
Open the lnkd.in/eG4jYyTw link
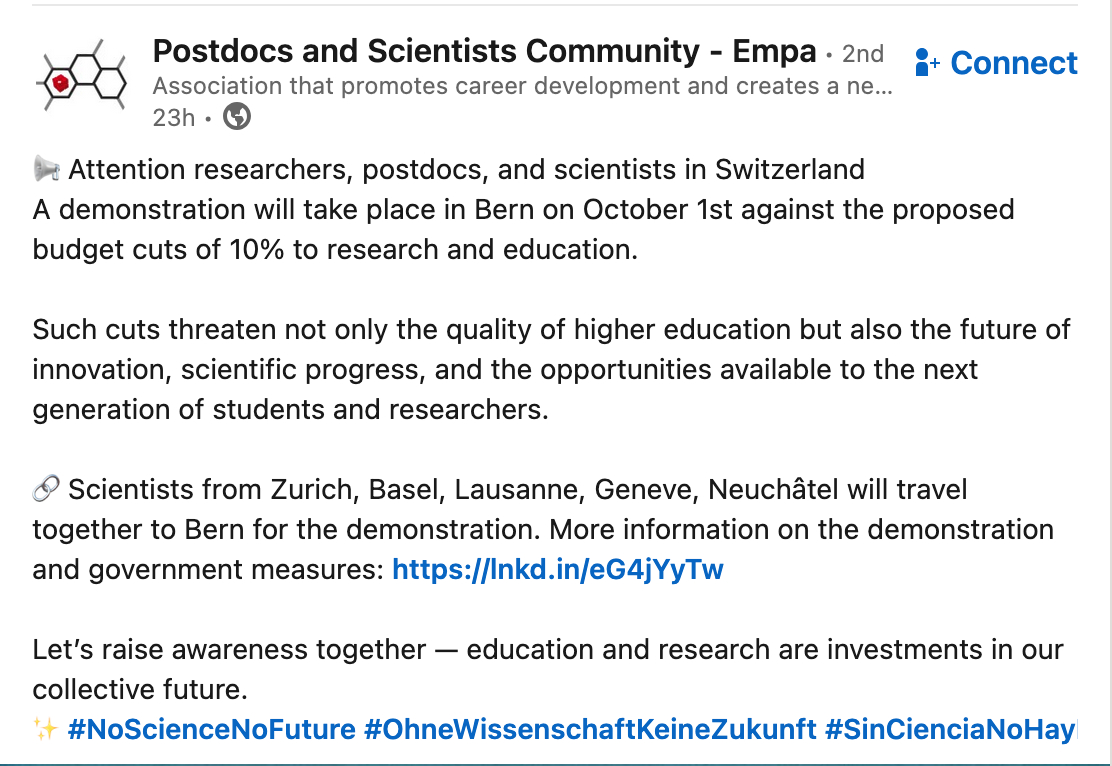(557, 570)
